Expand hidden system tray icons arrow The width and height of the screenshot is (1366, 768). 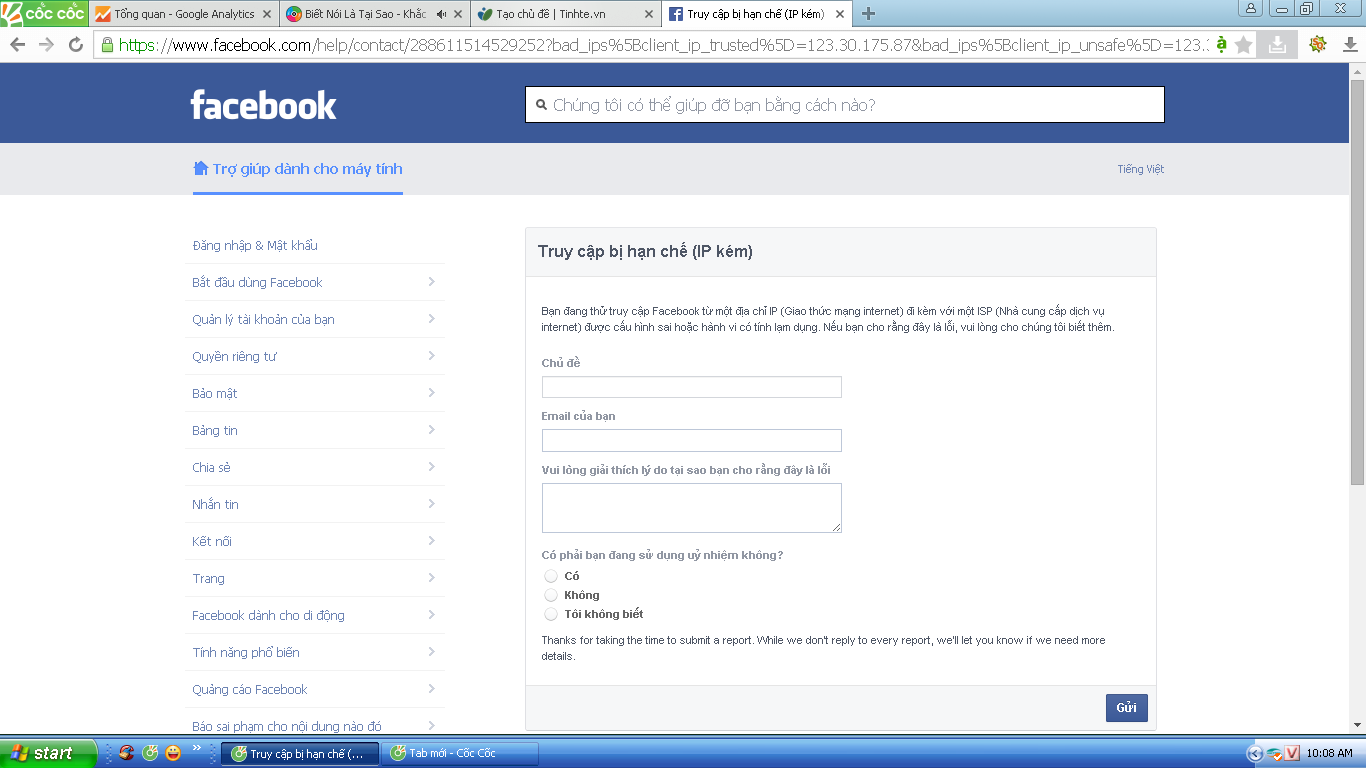click(1255, 753)
